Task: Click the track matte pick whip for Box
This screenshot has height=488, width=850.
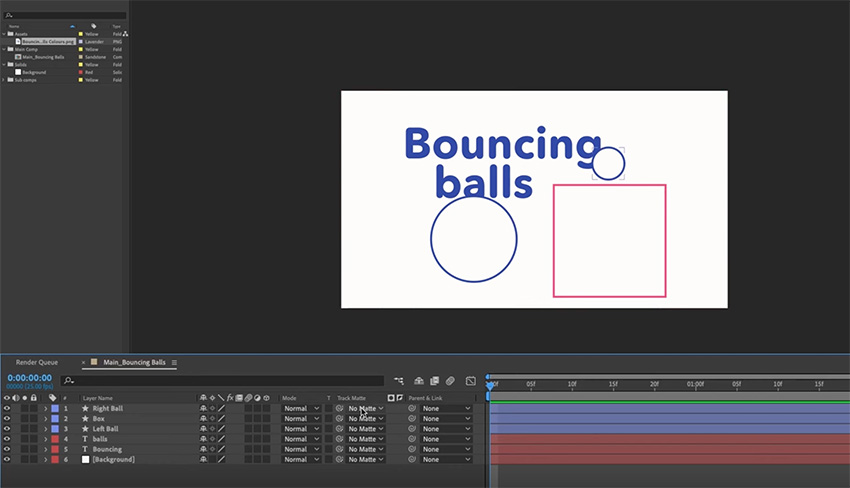Action: [340, 419]
